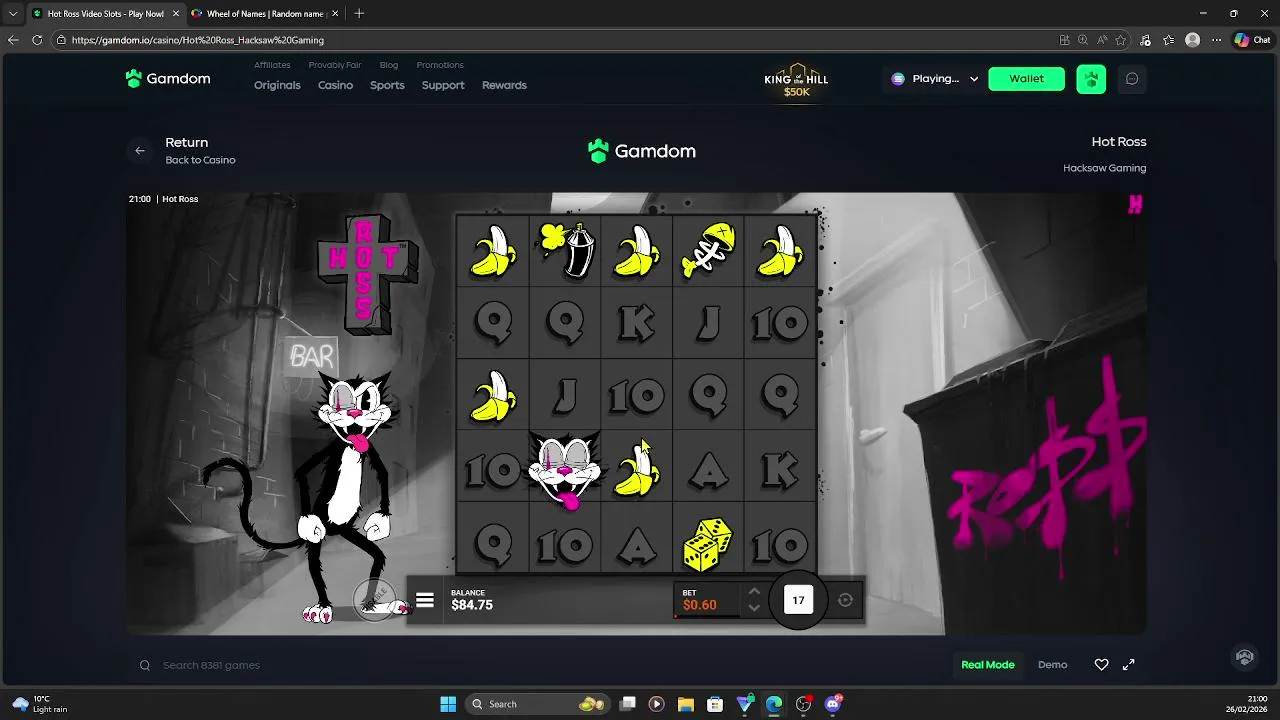Image resolution: width=1280 pixels, height=720 pixels.
Task: Click the Gamdom logo in the header
Action: click(x=168, y=78)
